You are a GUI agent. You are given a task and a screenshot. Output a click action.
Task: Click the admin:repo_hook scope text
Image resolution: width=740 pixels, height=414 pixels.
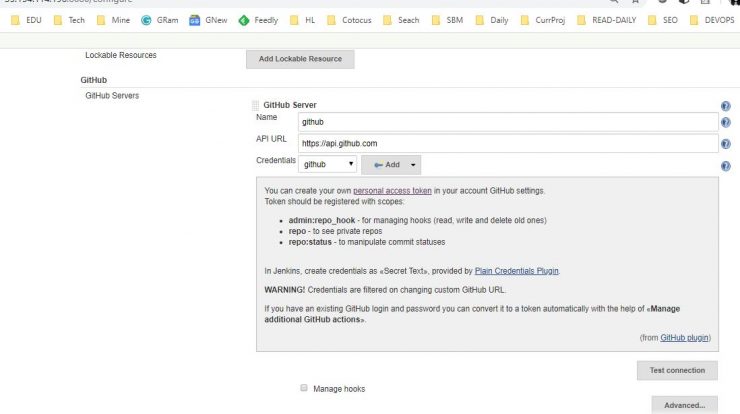pyautogui.click(x=322, y=220)
